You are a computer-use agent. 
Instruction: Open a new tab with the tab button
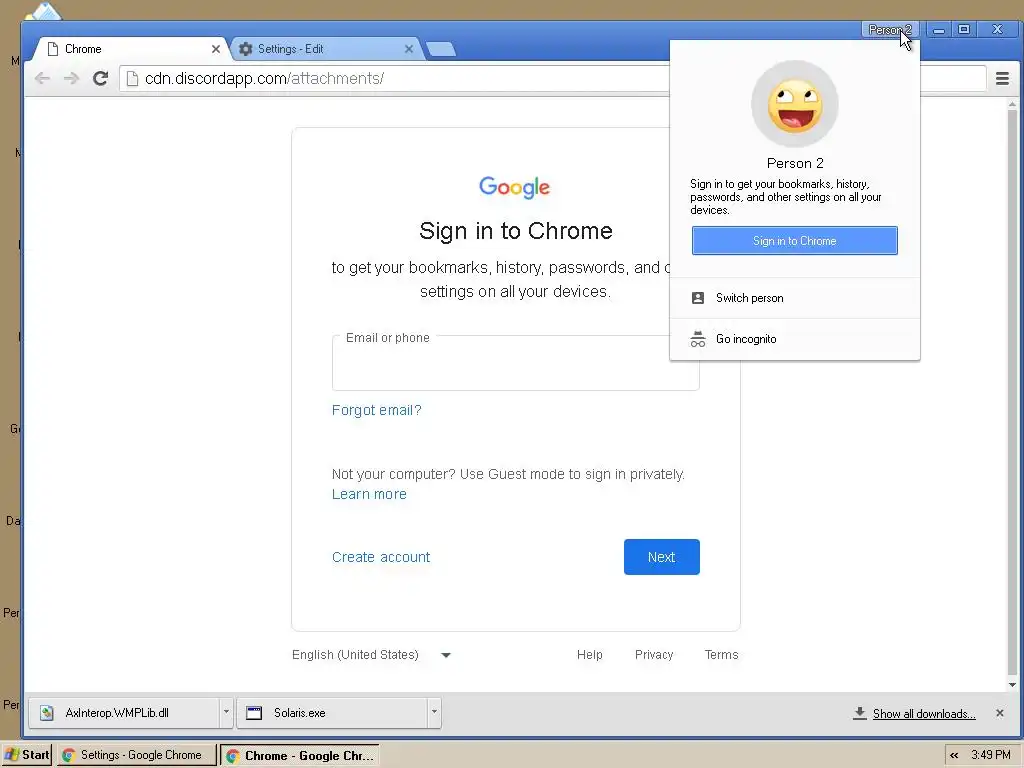pos(441,49)
